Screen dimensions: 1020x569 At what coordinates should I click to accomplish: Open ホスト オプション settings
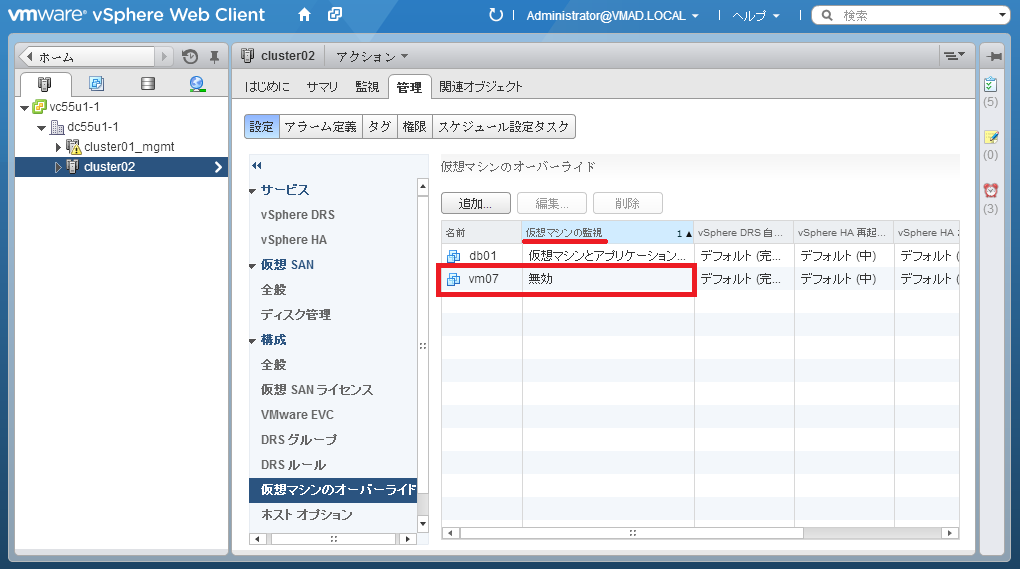point(306,514)
